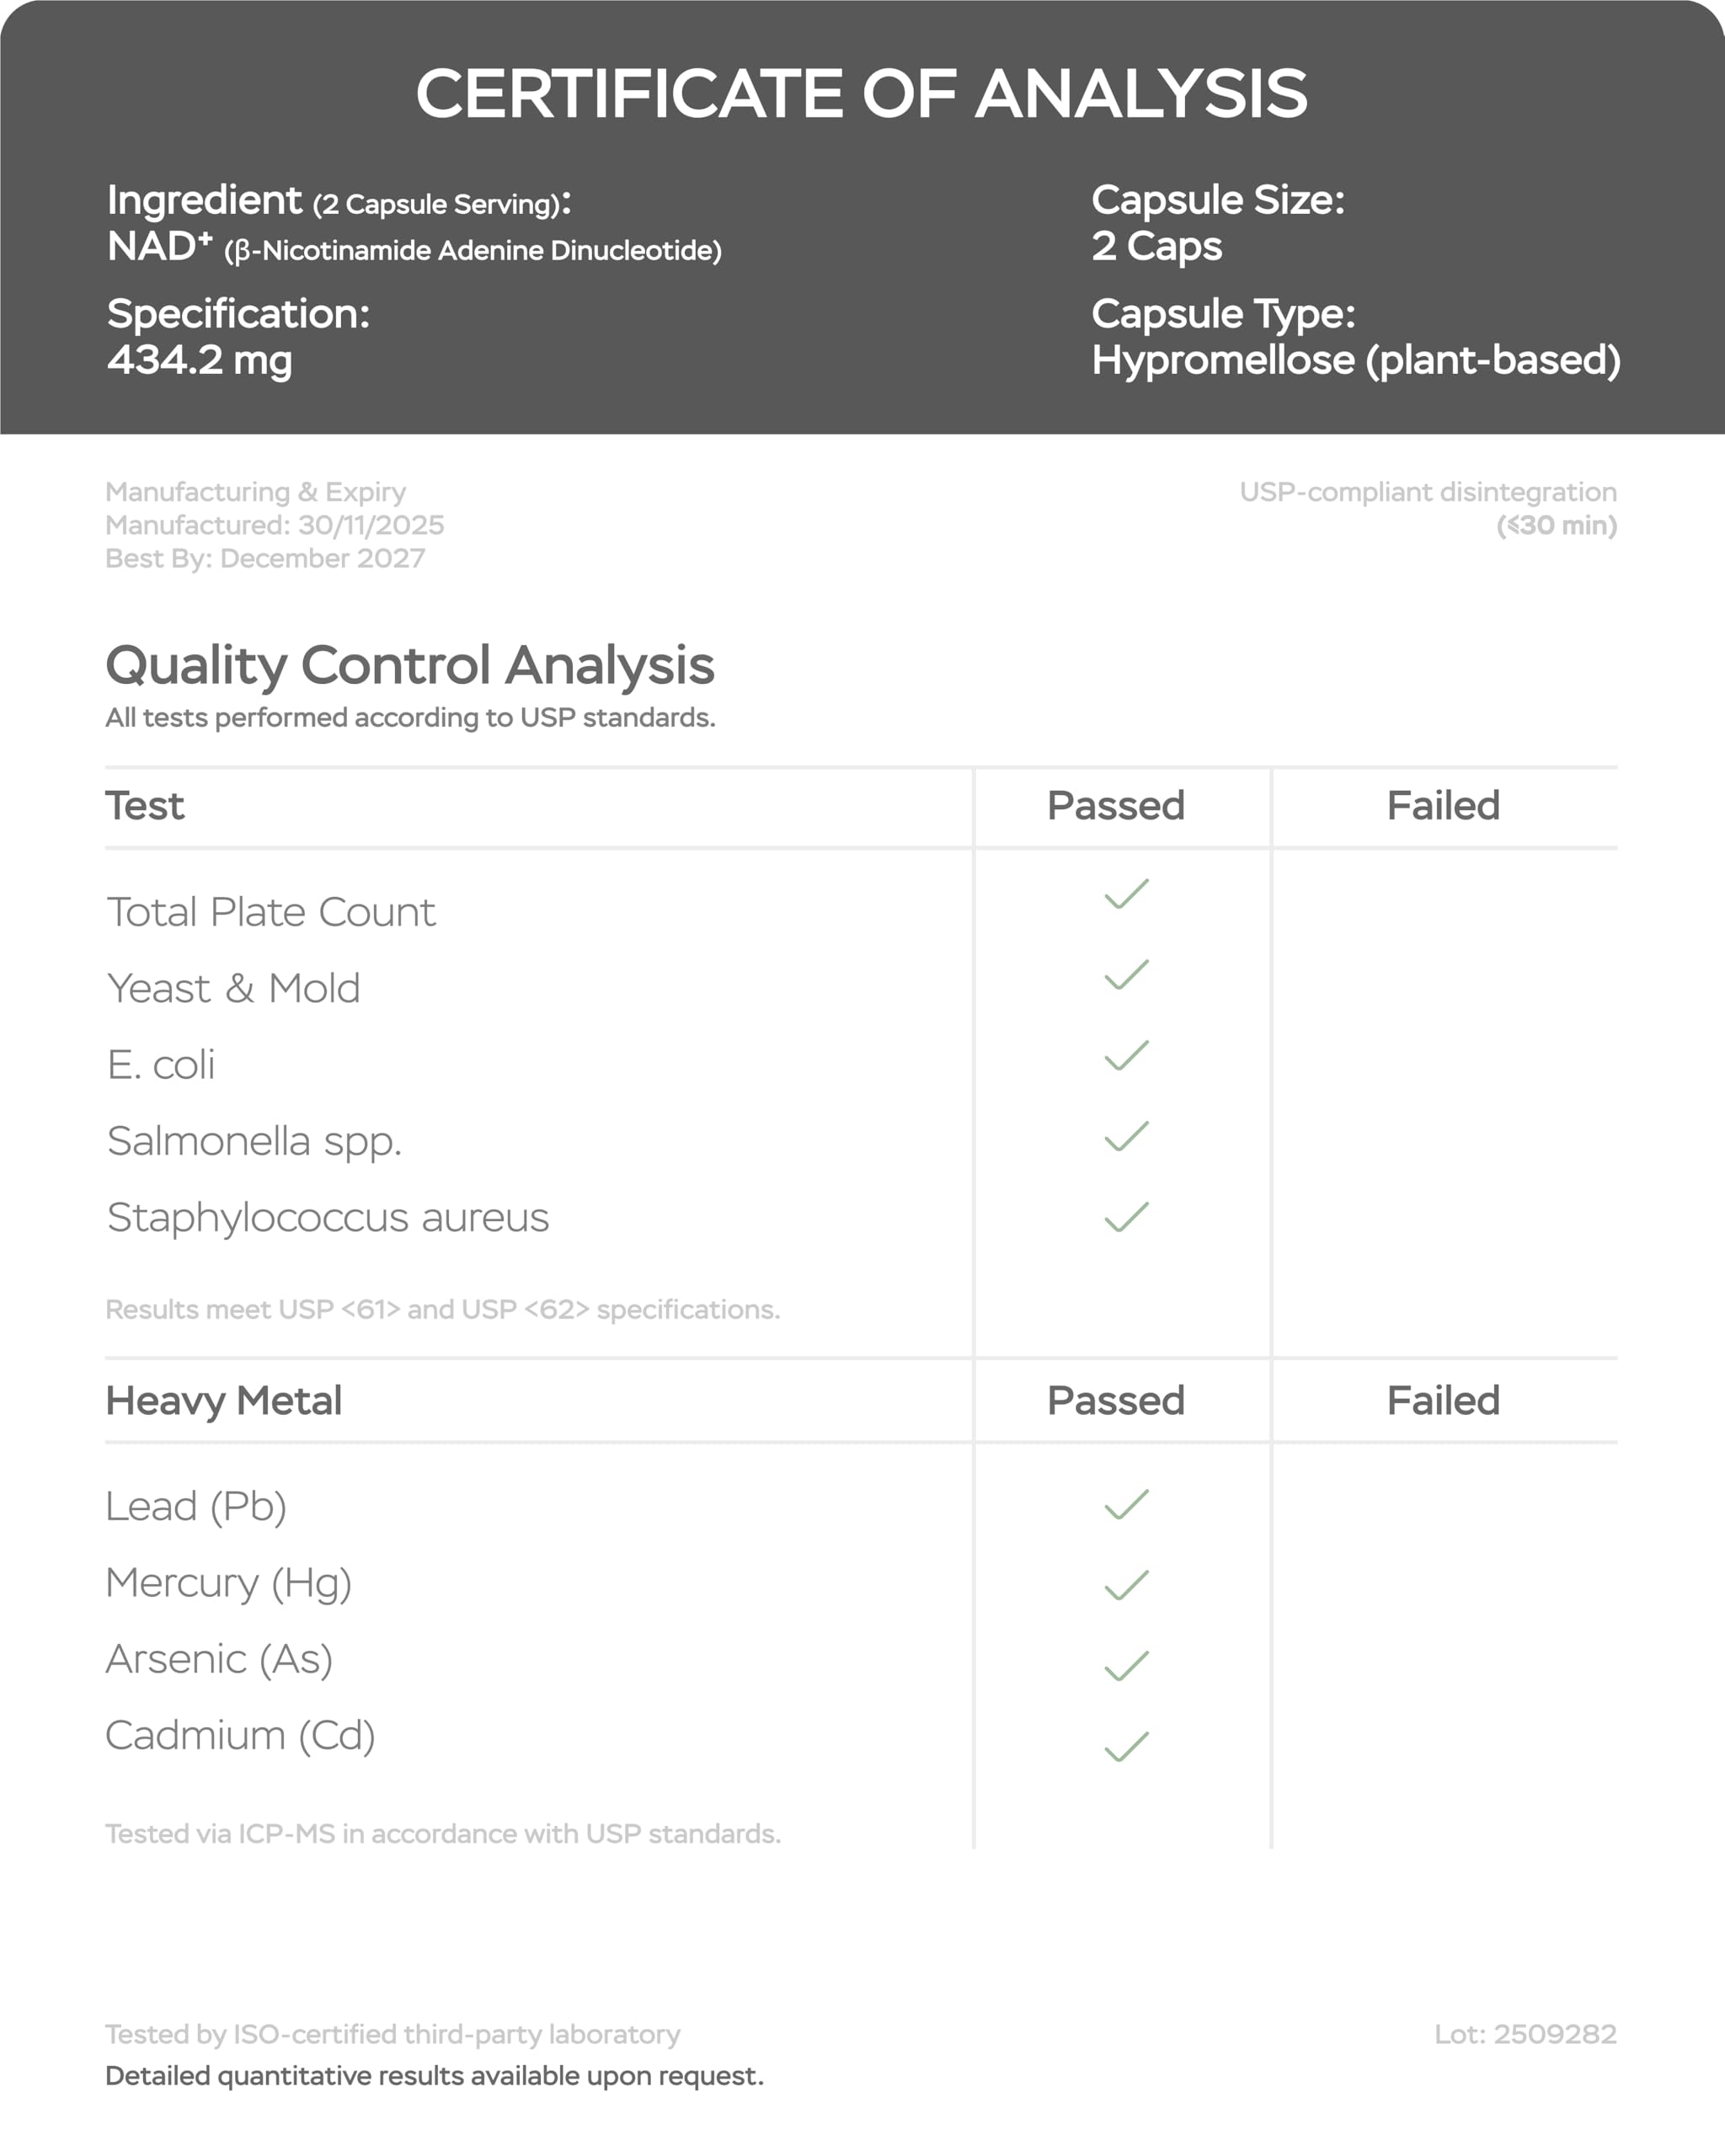Click the Salmonella spp. passed checkmark
1725x2156 pixels.
pyautogui.click(x=1126, y=1137)
